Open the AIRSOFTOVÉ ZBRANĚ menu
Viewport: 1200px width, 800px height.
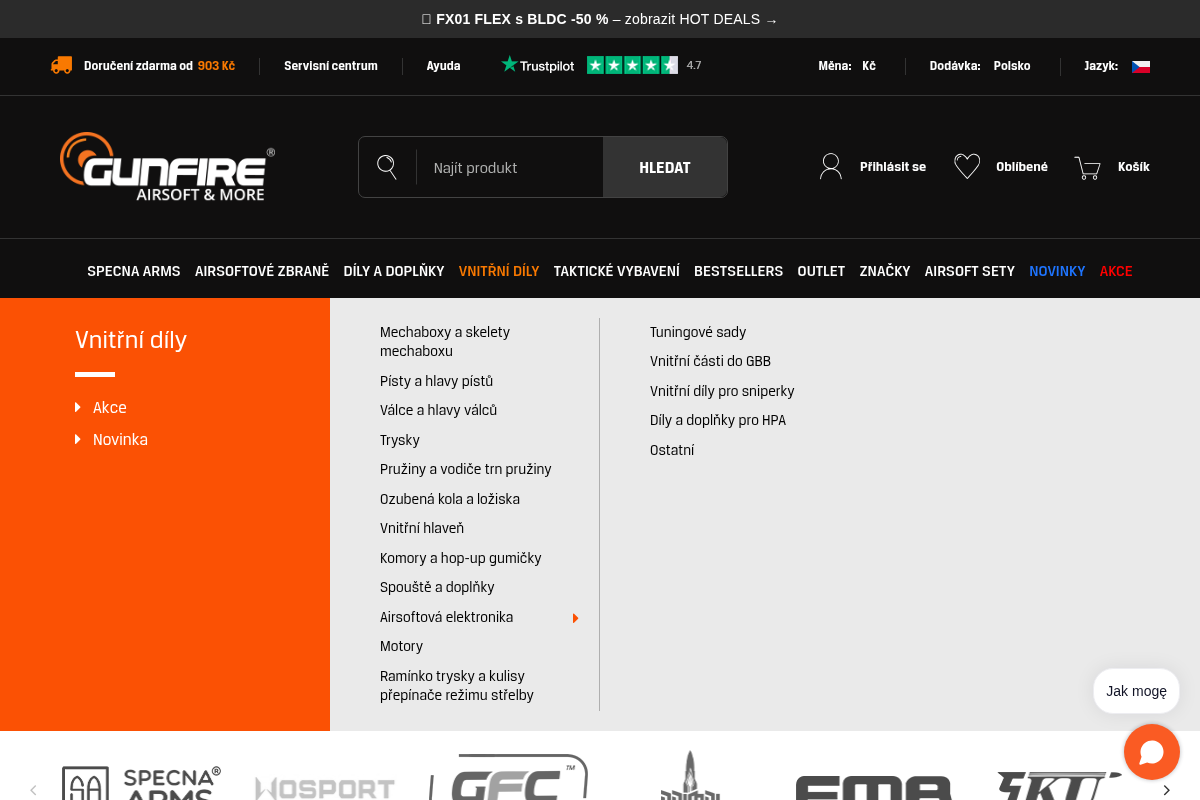pos(262,271)
